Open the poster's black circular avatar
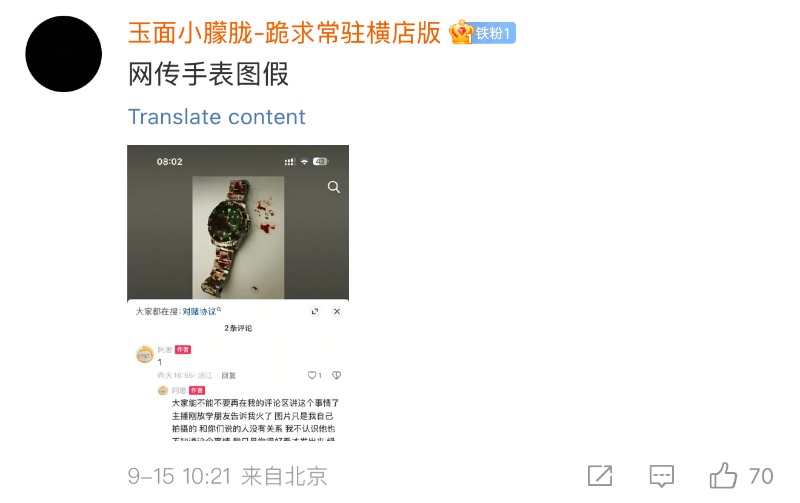The image size is (800, 503). coord(63,54)
